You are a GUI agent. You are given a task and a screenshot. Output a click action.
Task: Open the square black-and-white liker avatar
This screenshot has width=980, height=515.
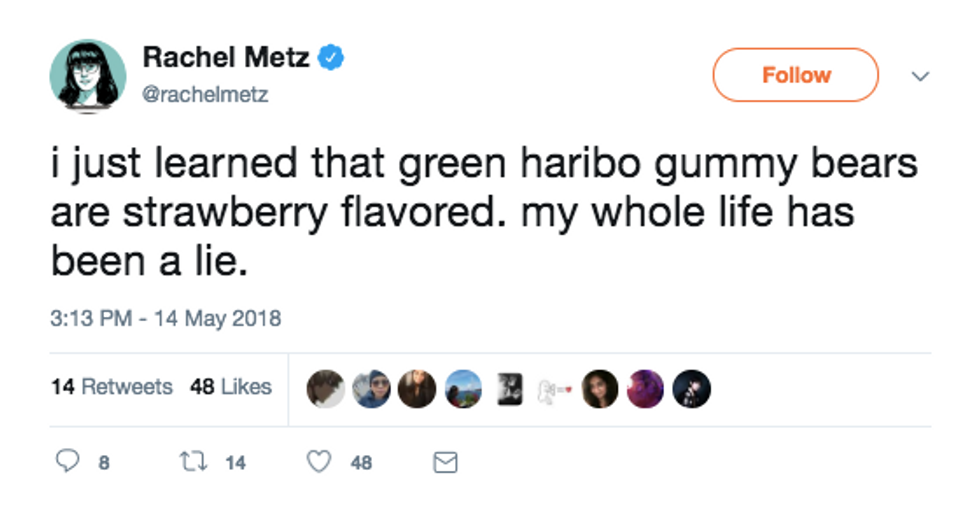509,389
